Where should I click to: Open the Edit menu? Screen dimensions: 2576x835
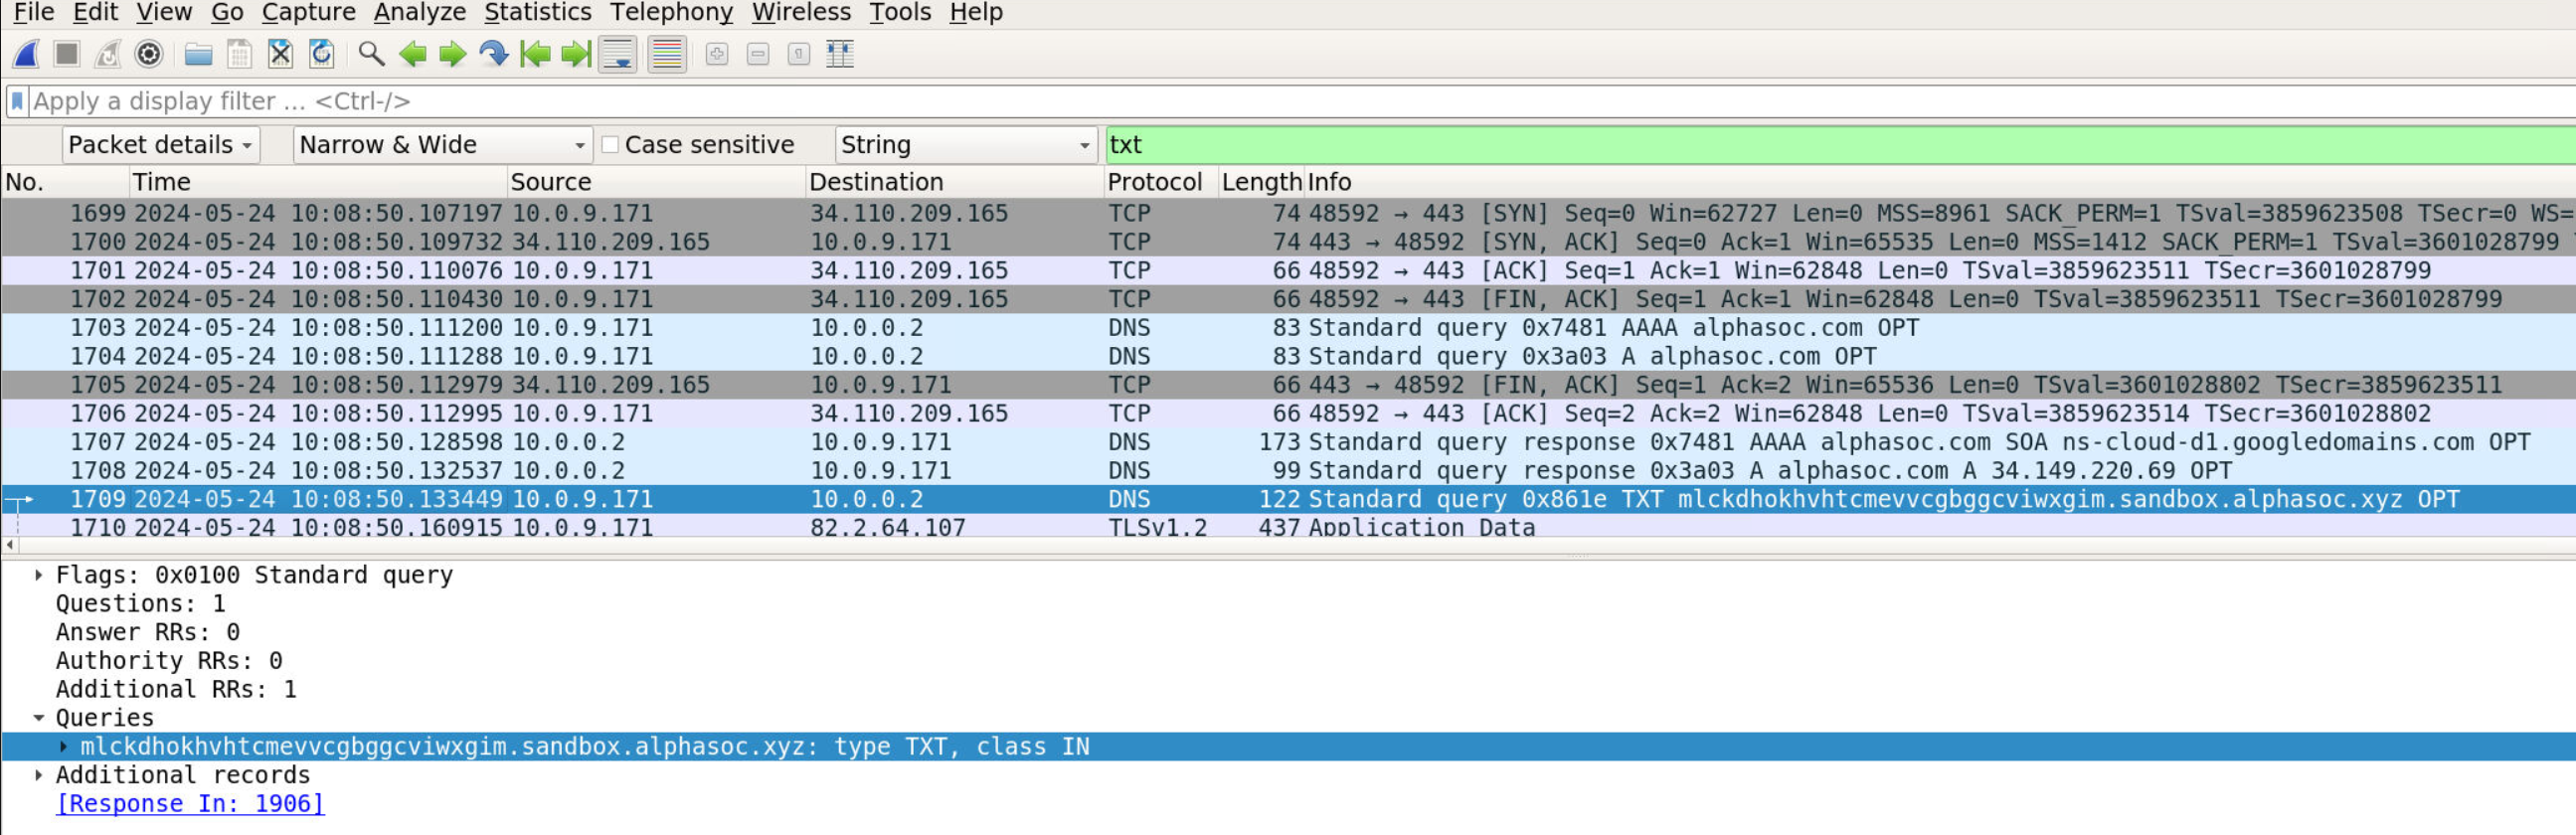(x=95, y=12)
